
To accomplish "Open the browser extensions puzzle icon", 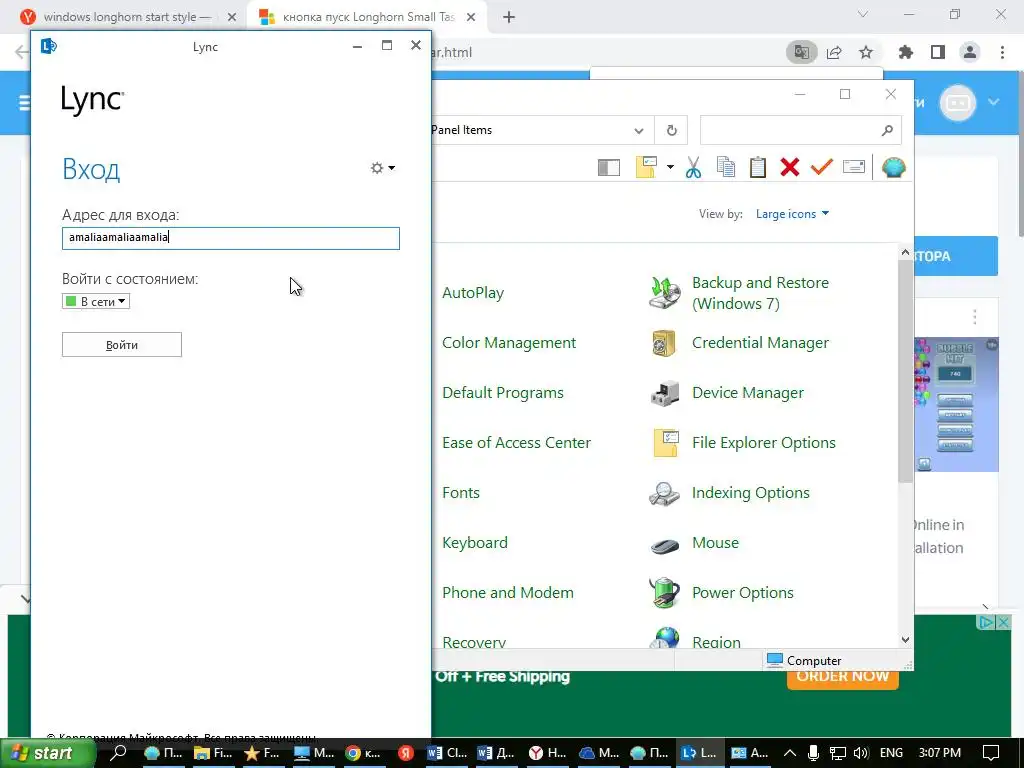I will (x=905, y=52).
